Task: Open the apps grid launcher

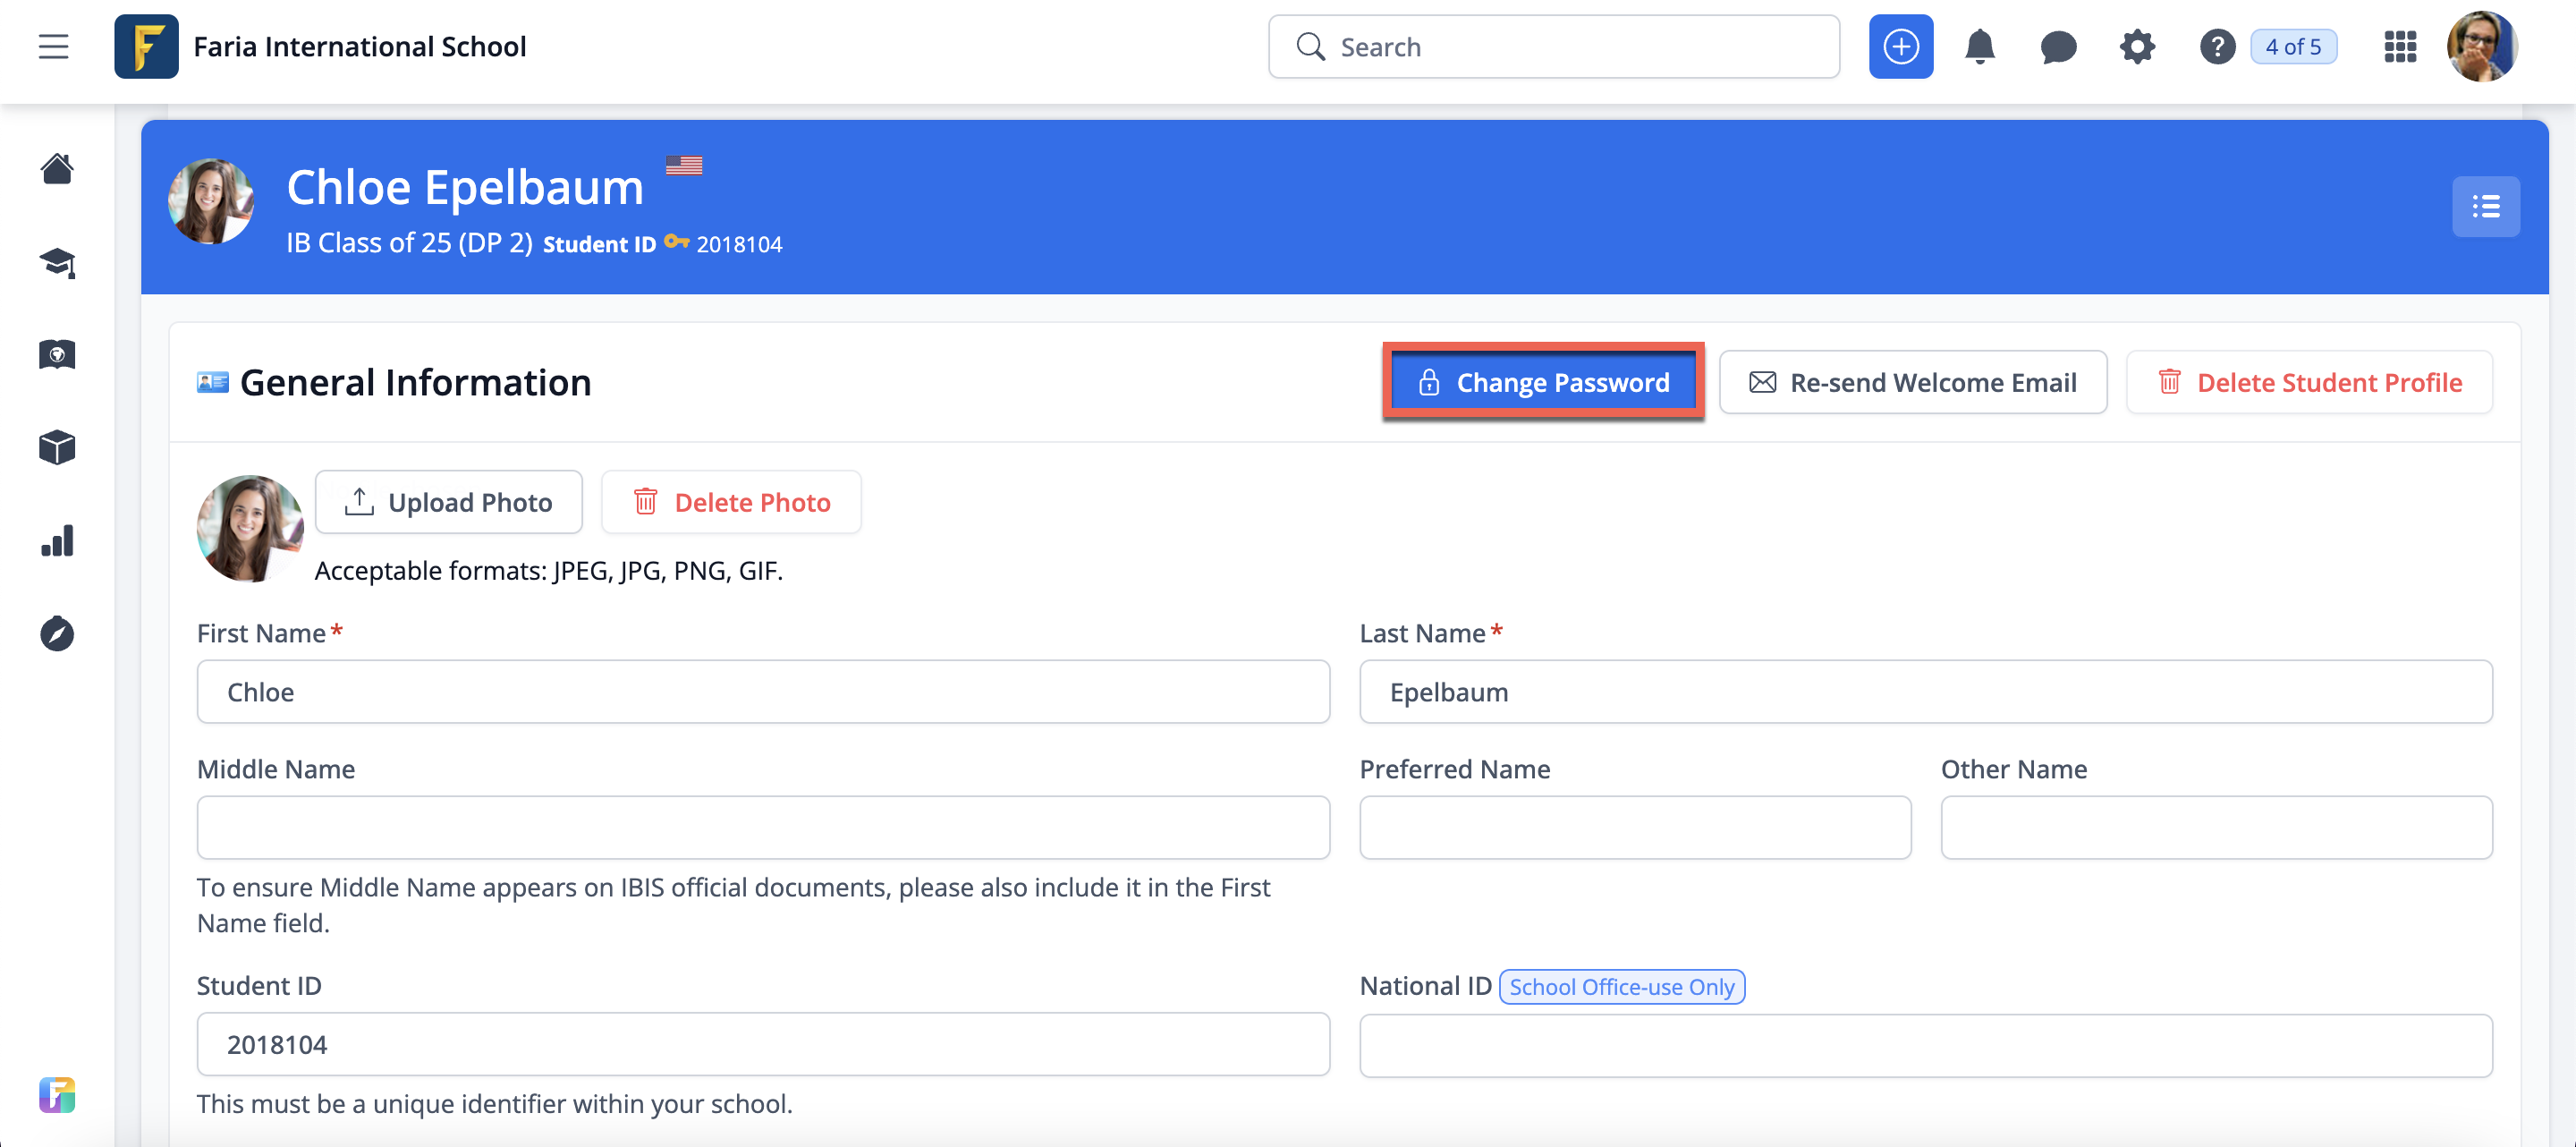Action: pos(2399,47)
